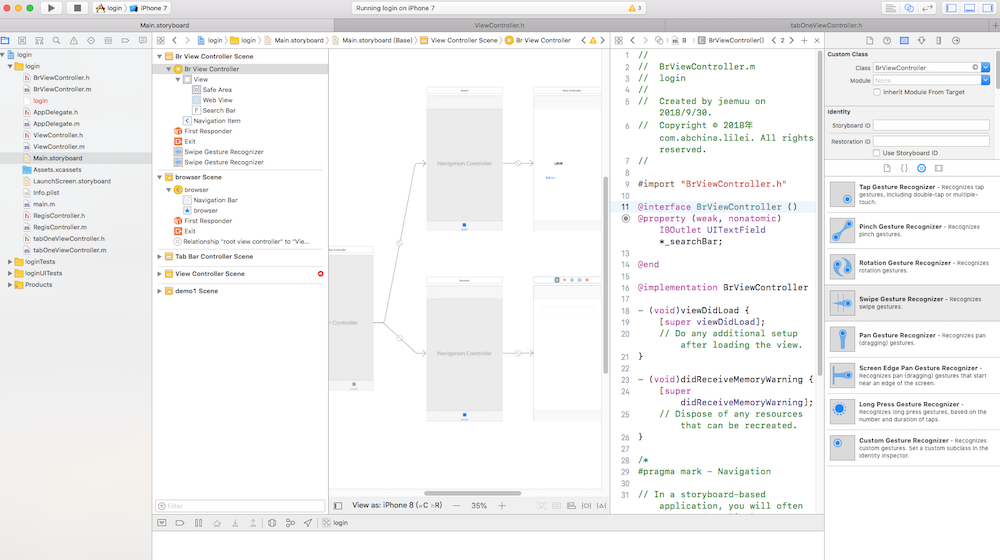Switch to the Version editor
This screenshot has height=560, width=1000.
point(929,8)
